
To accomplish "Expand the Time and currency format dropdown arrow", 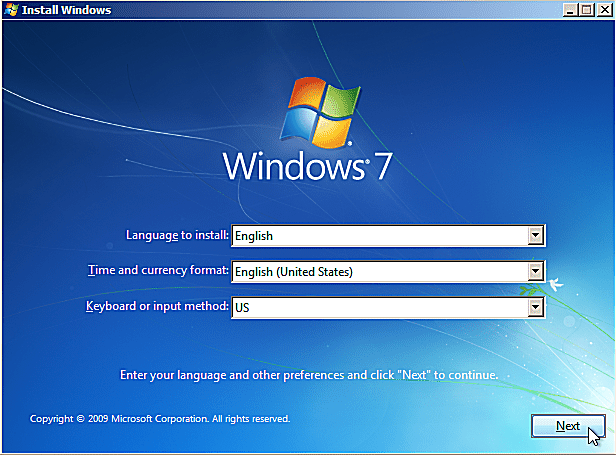I will tap(535, 272).
